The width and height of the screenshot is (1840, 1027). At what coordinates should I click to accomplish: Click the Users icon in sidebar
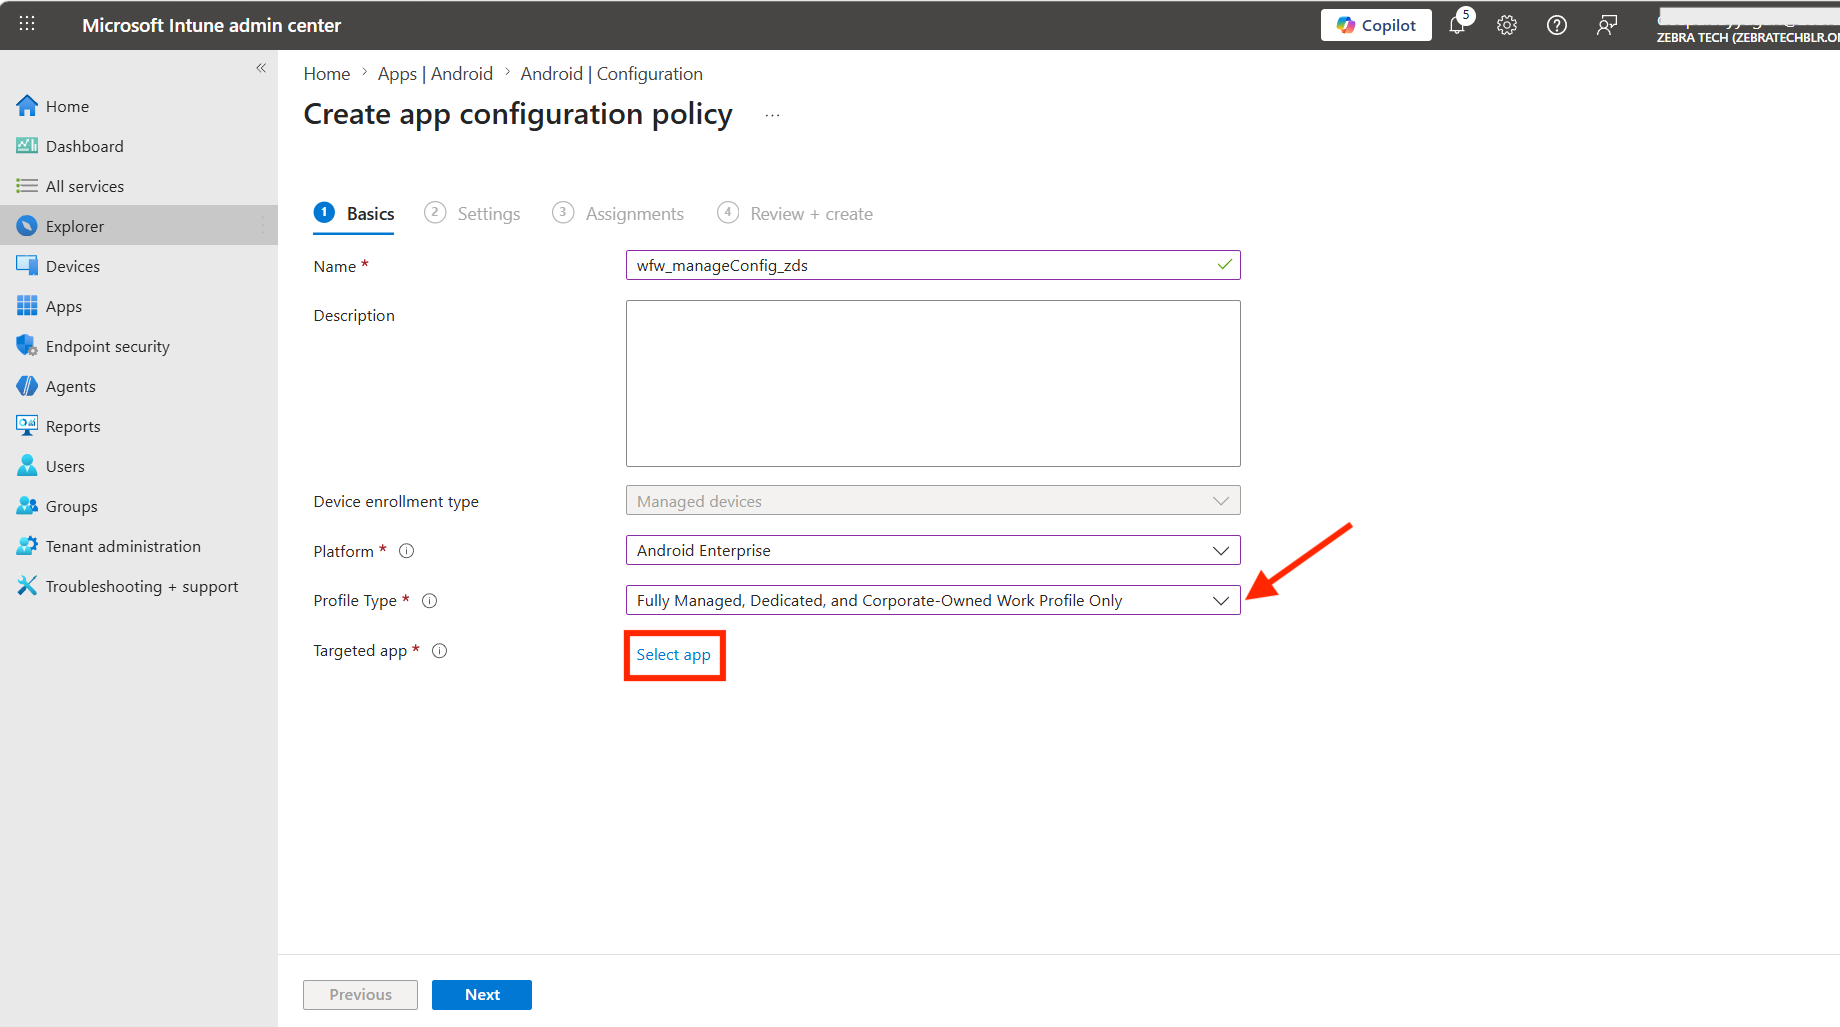point(27,466)
